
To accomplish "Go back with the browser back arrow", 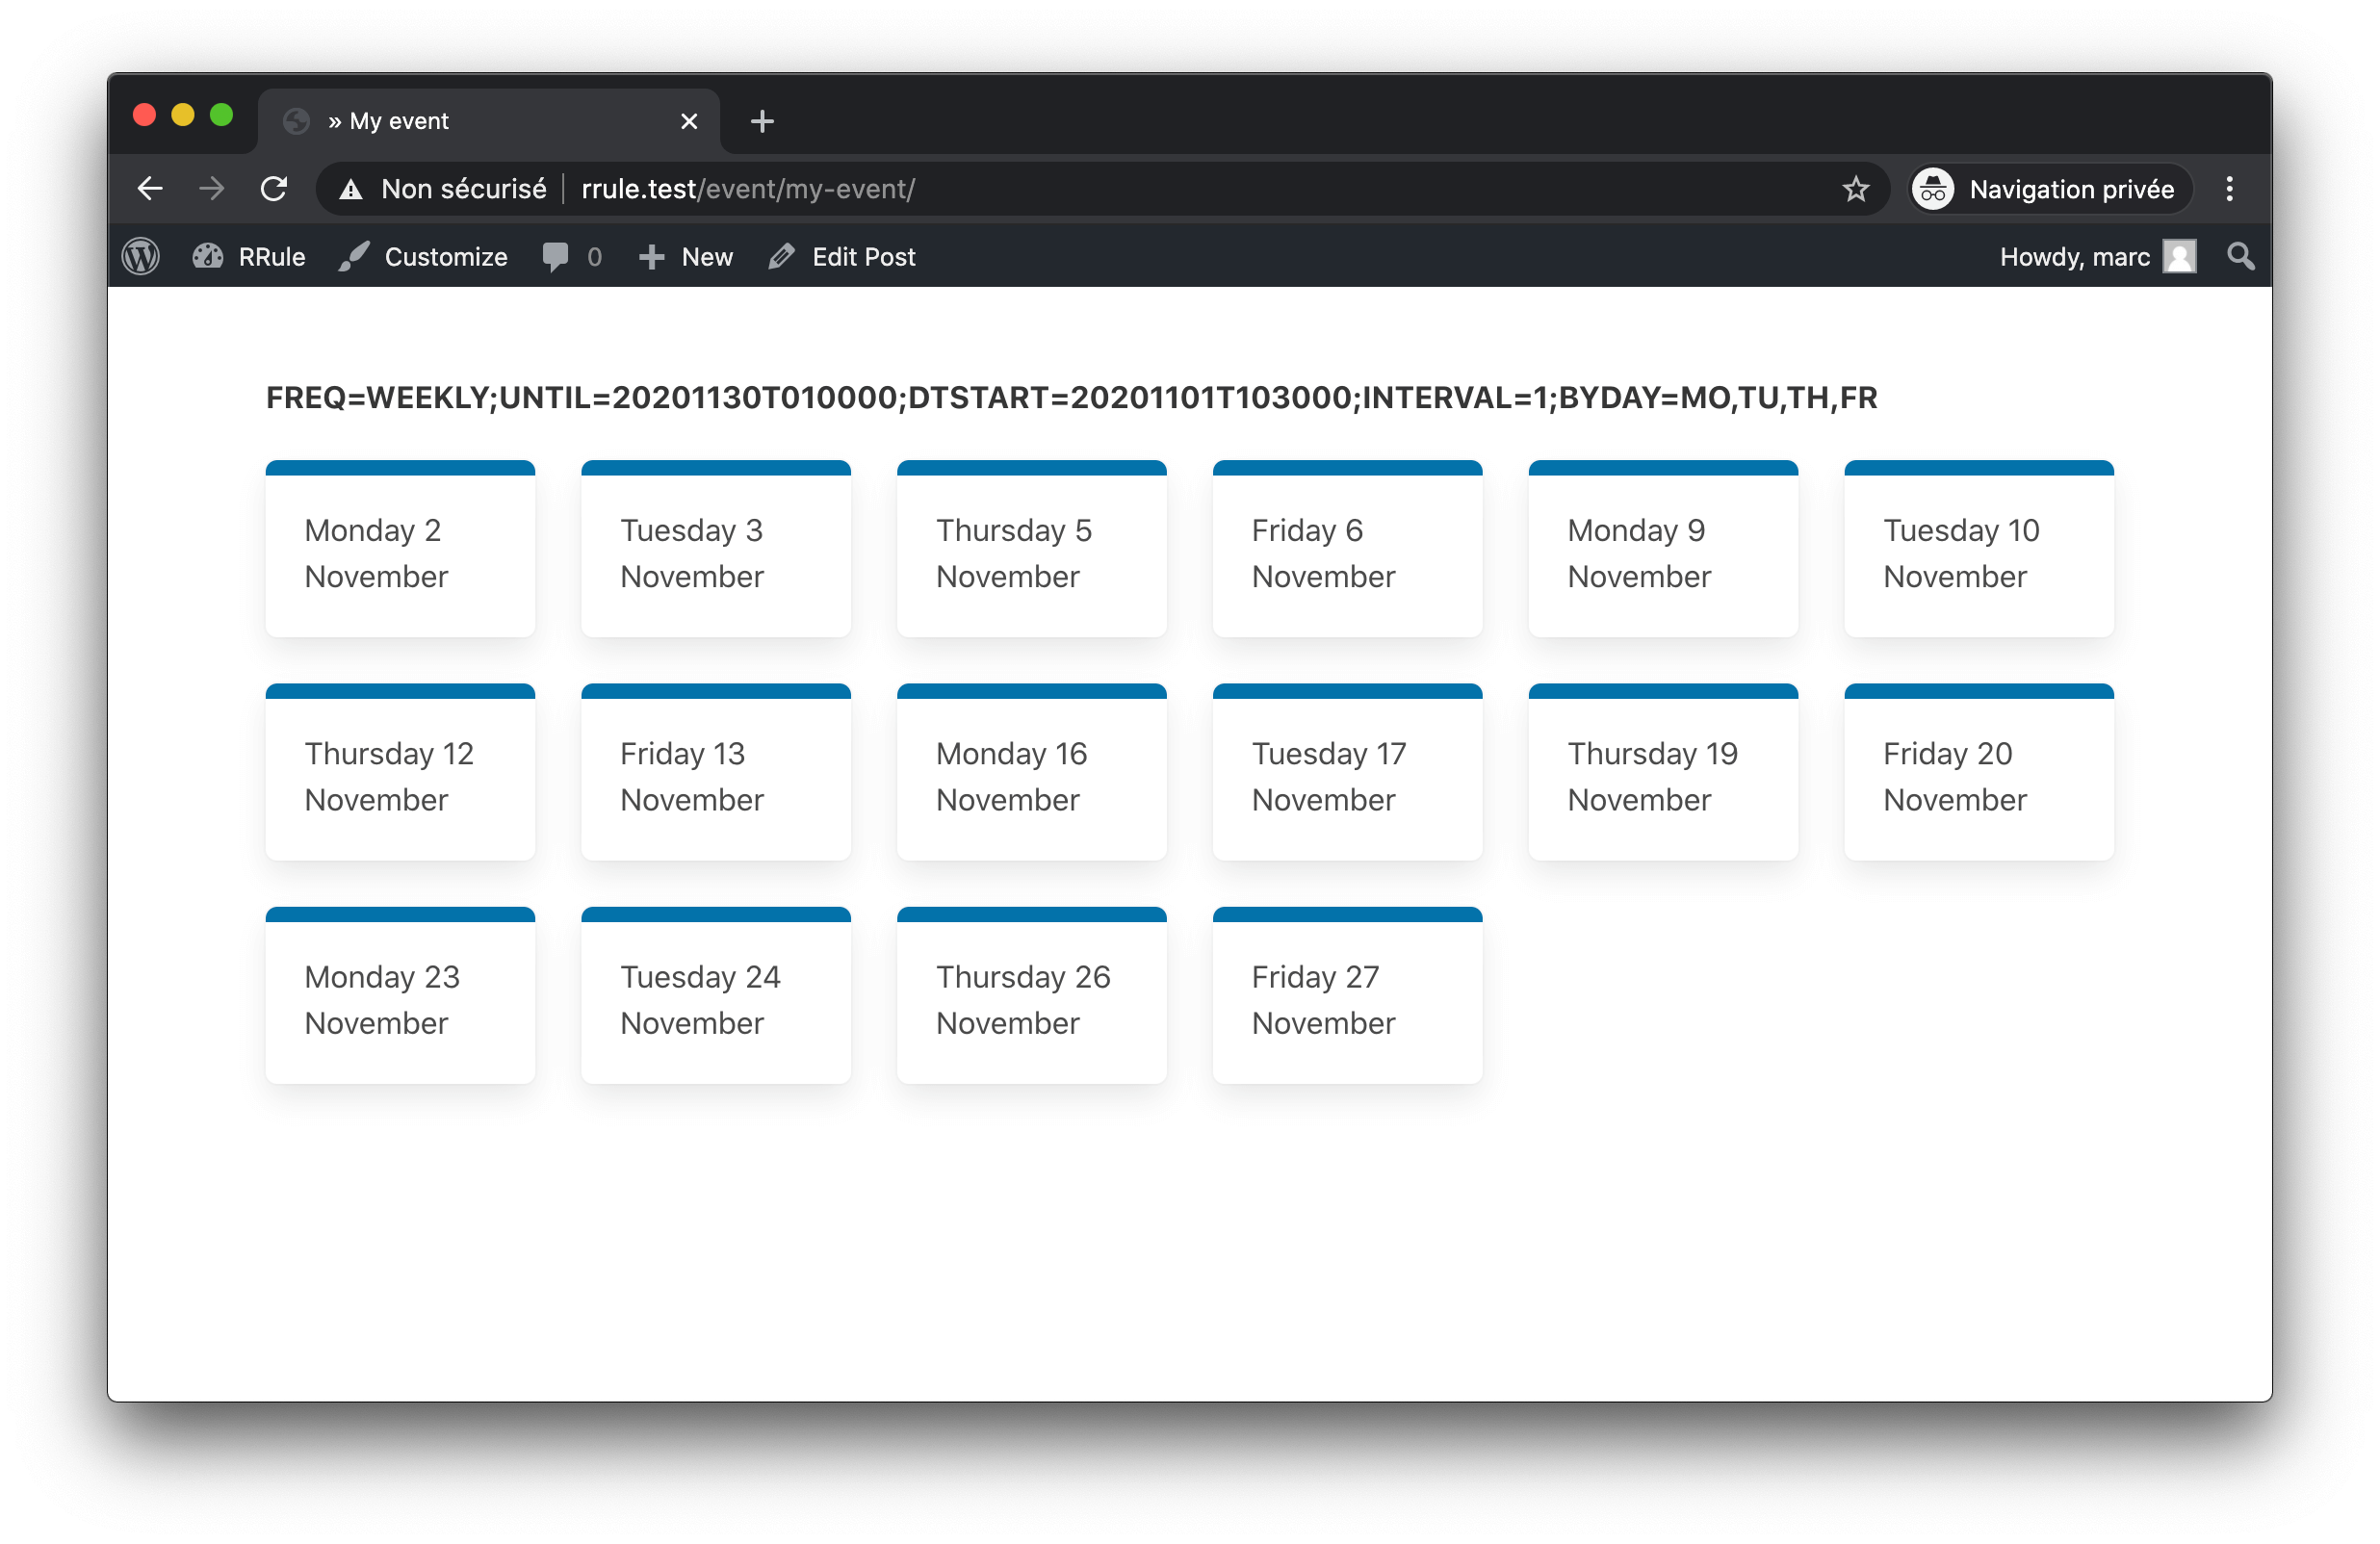I will pyautogui.click(x=150, y=189).
